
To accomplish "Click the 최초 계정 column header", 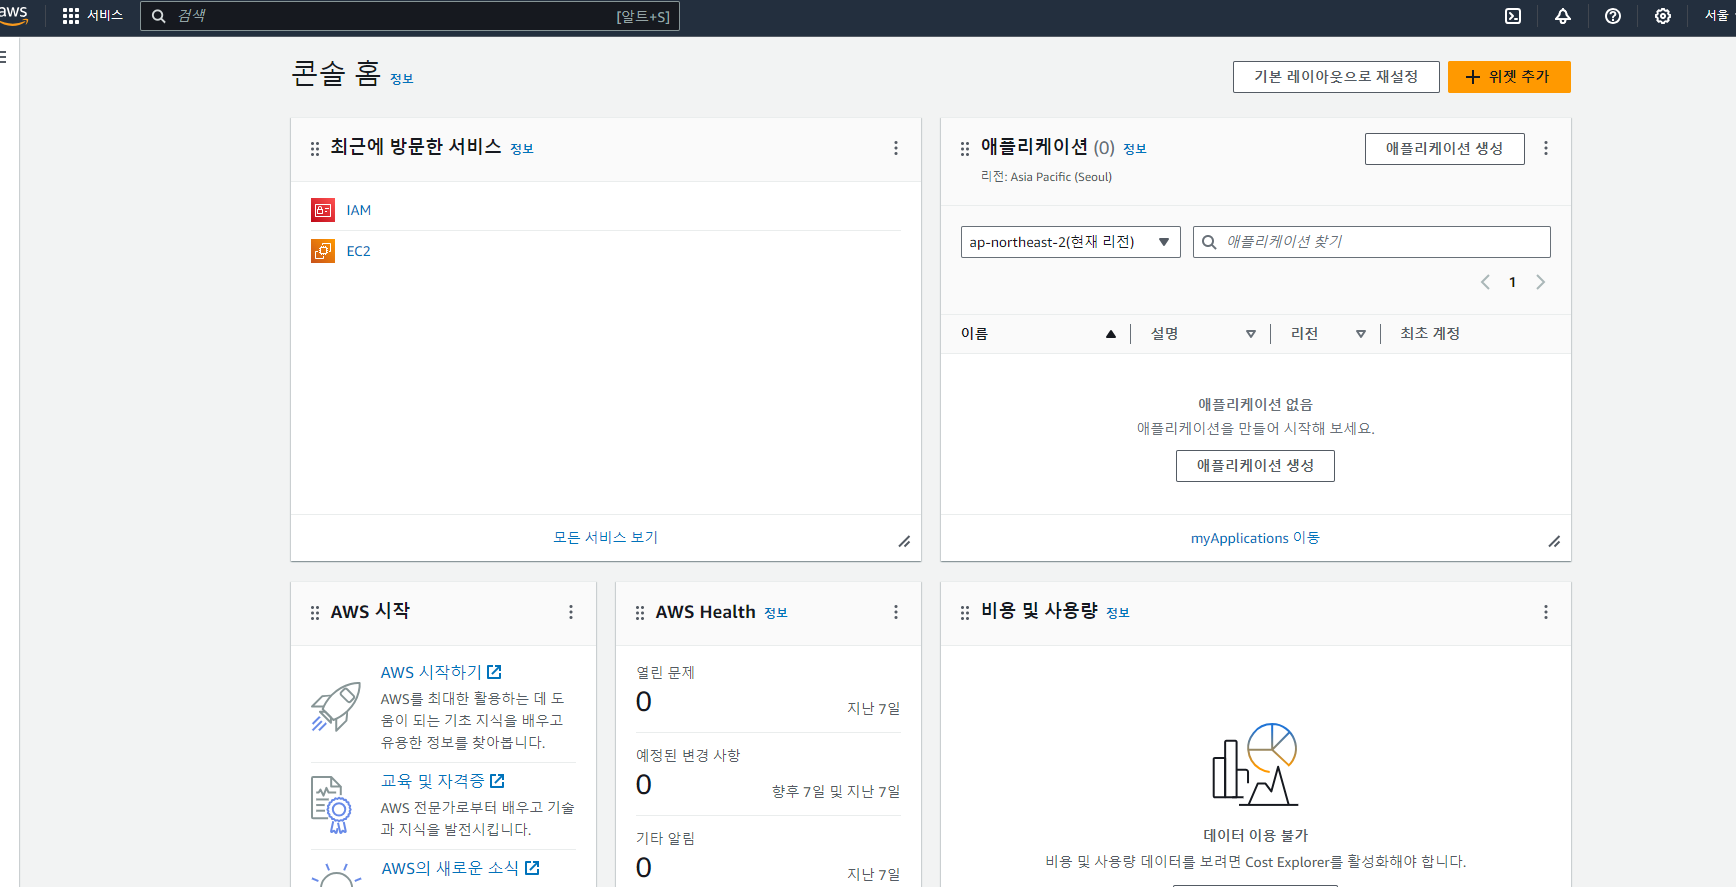I will (1431, 334).
